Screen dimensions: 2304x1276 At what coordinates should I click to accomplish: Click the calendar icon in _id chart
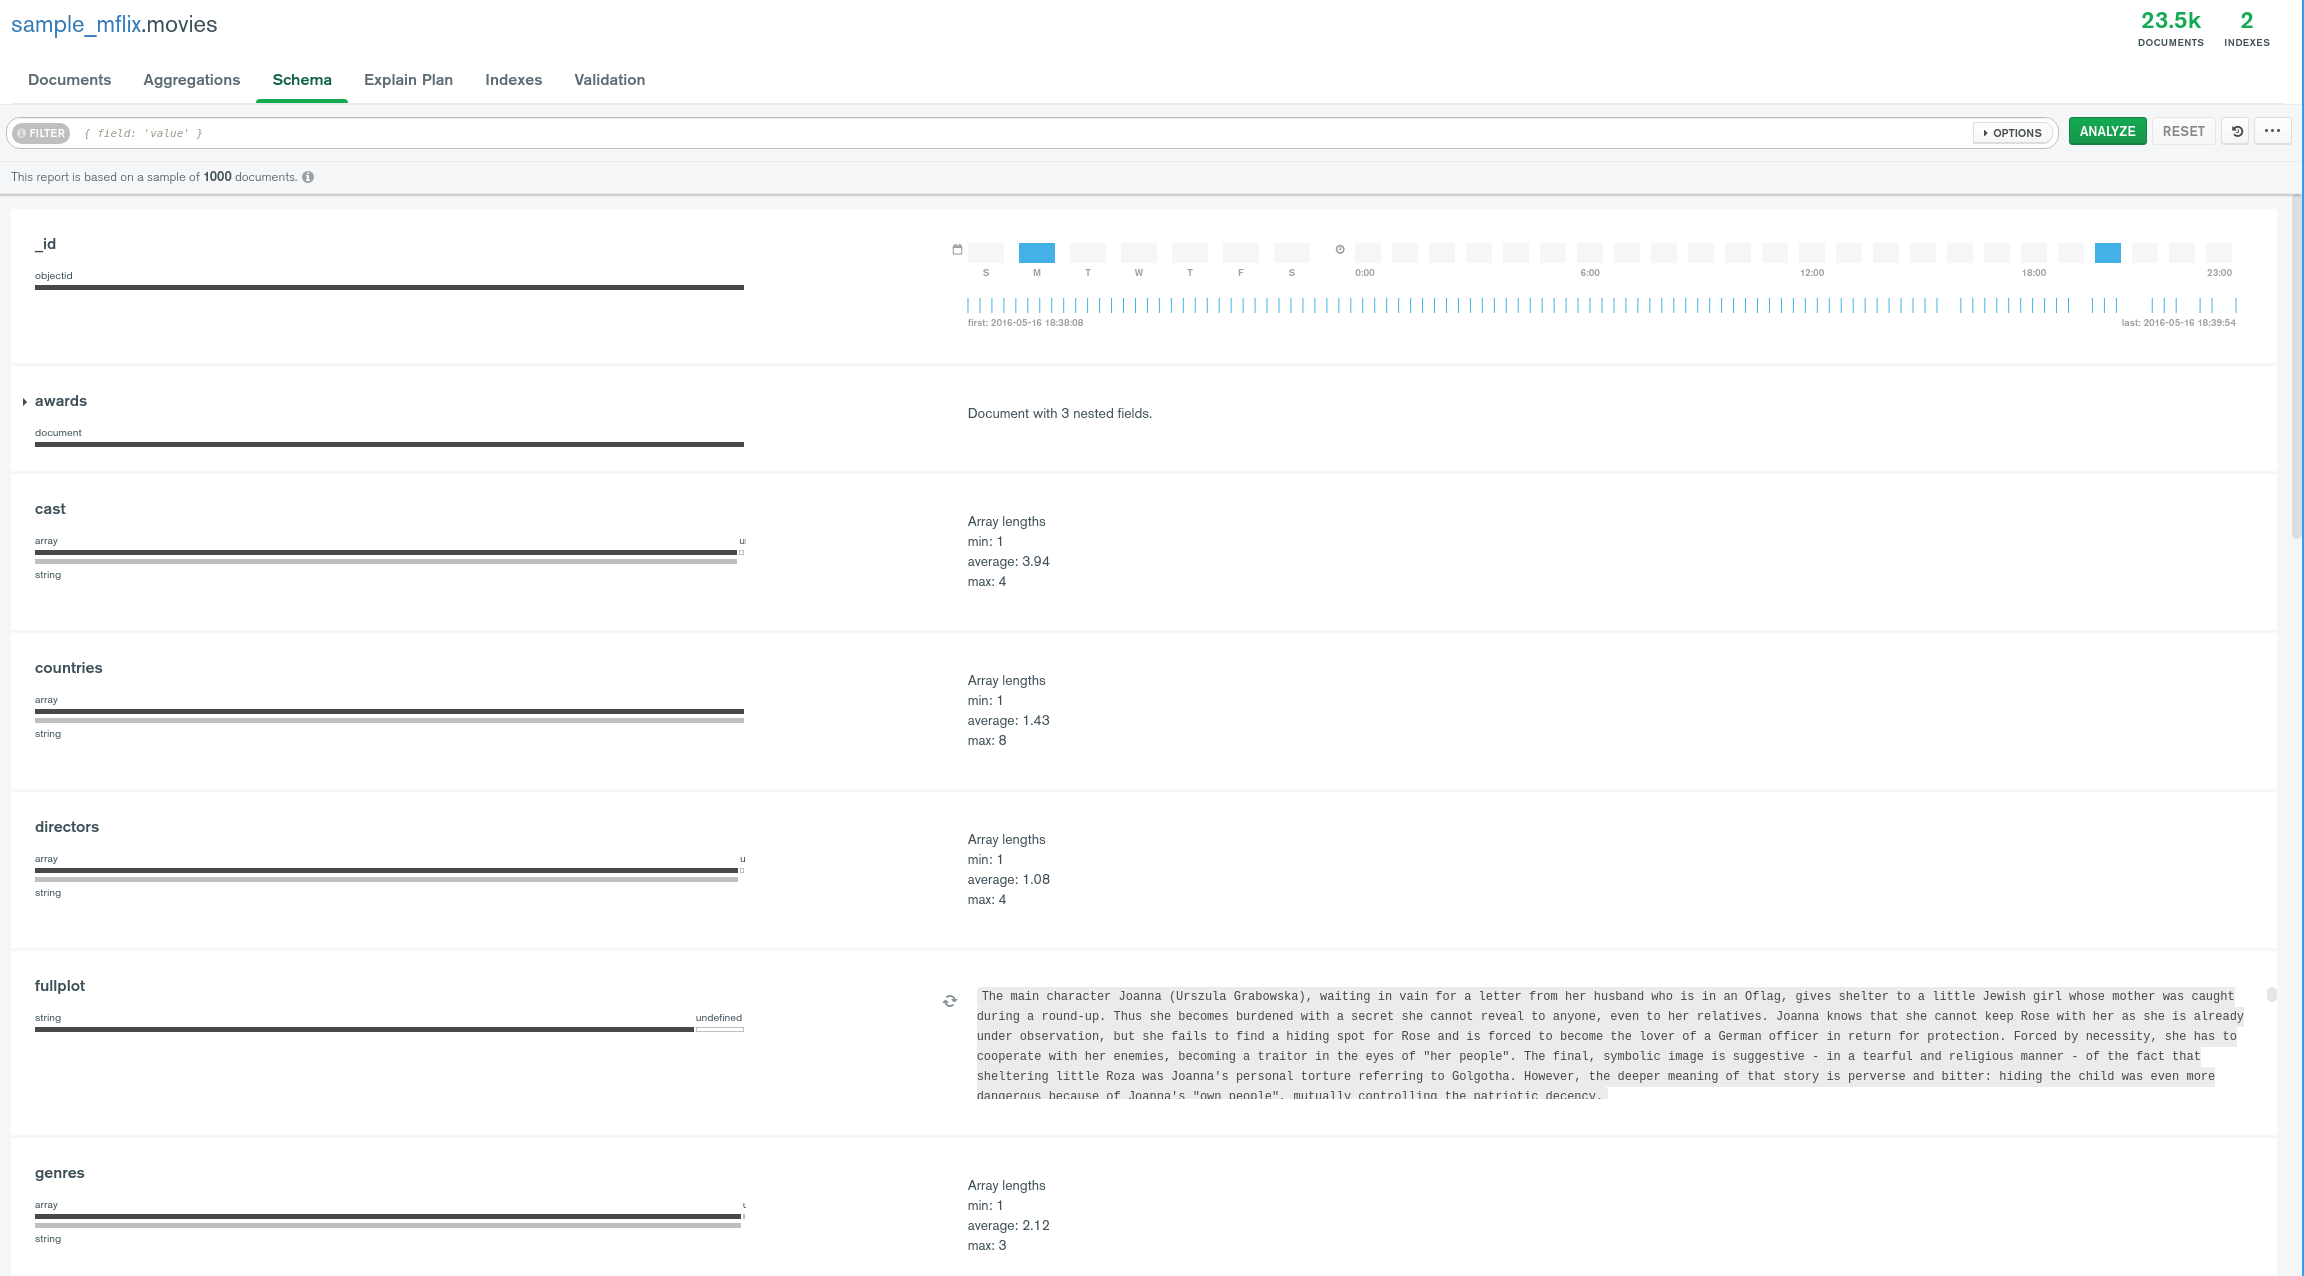(957, 250)
